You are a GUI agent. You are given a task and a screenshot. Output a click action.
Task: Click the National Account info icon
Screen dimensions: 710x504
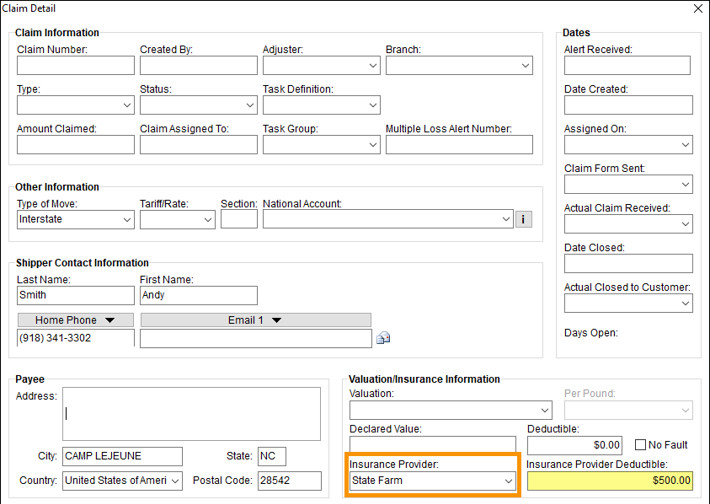pyautogui.click(x=524, y=219)
